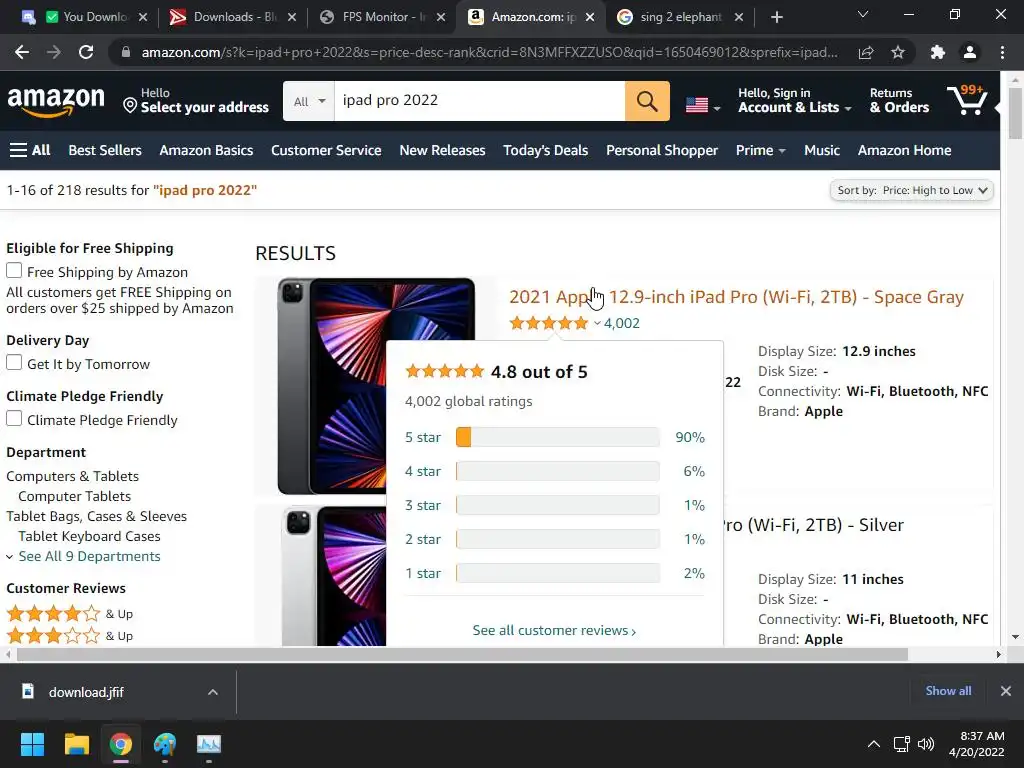The height and width of the screenshot is (768, 1024).
Task: Open Returns & Orders
Action: [x=899, y=101]
